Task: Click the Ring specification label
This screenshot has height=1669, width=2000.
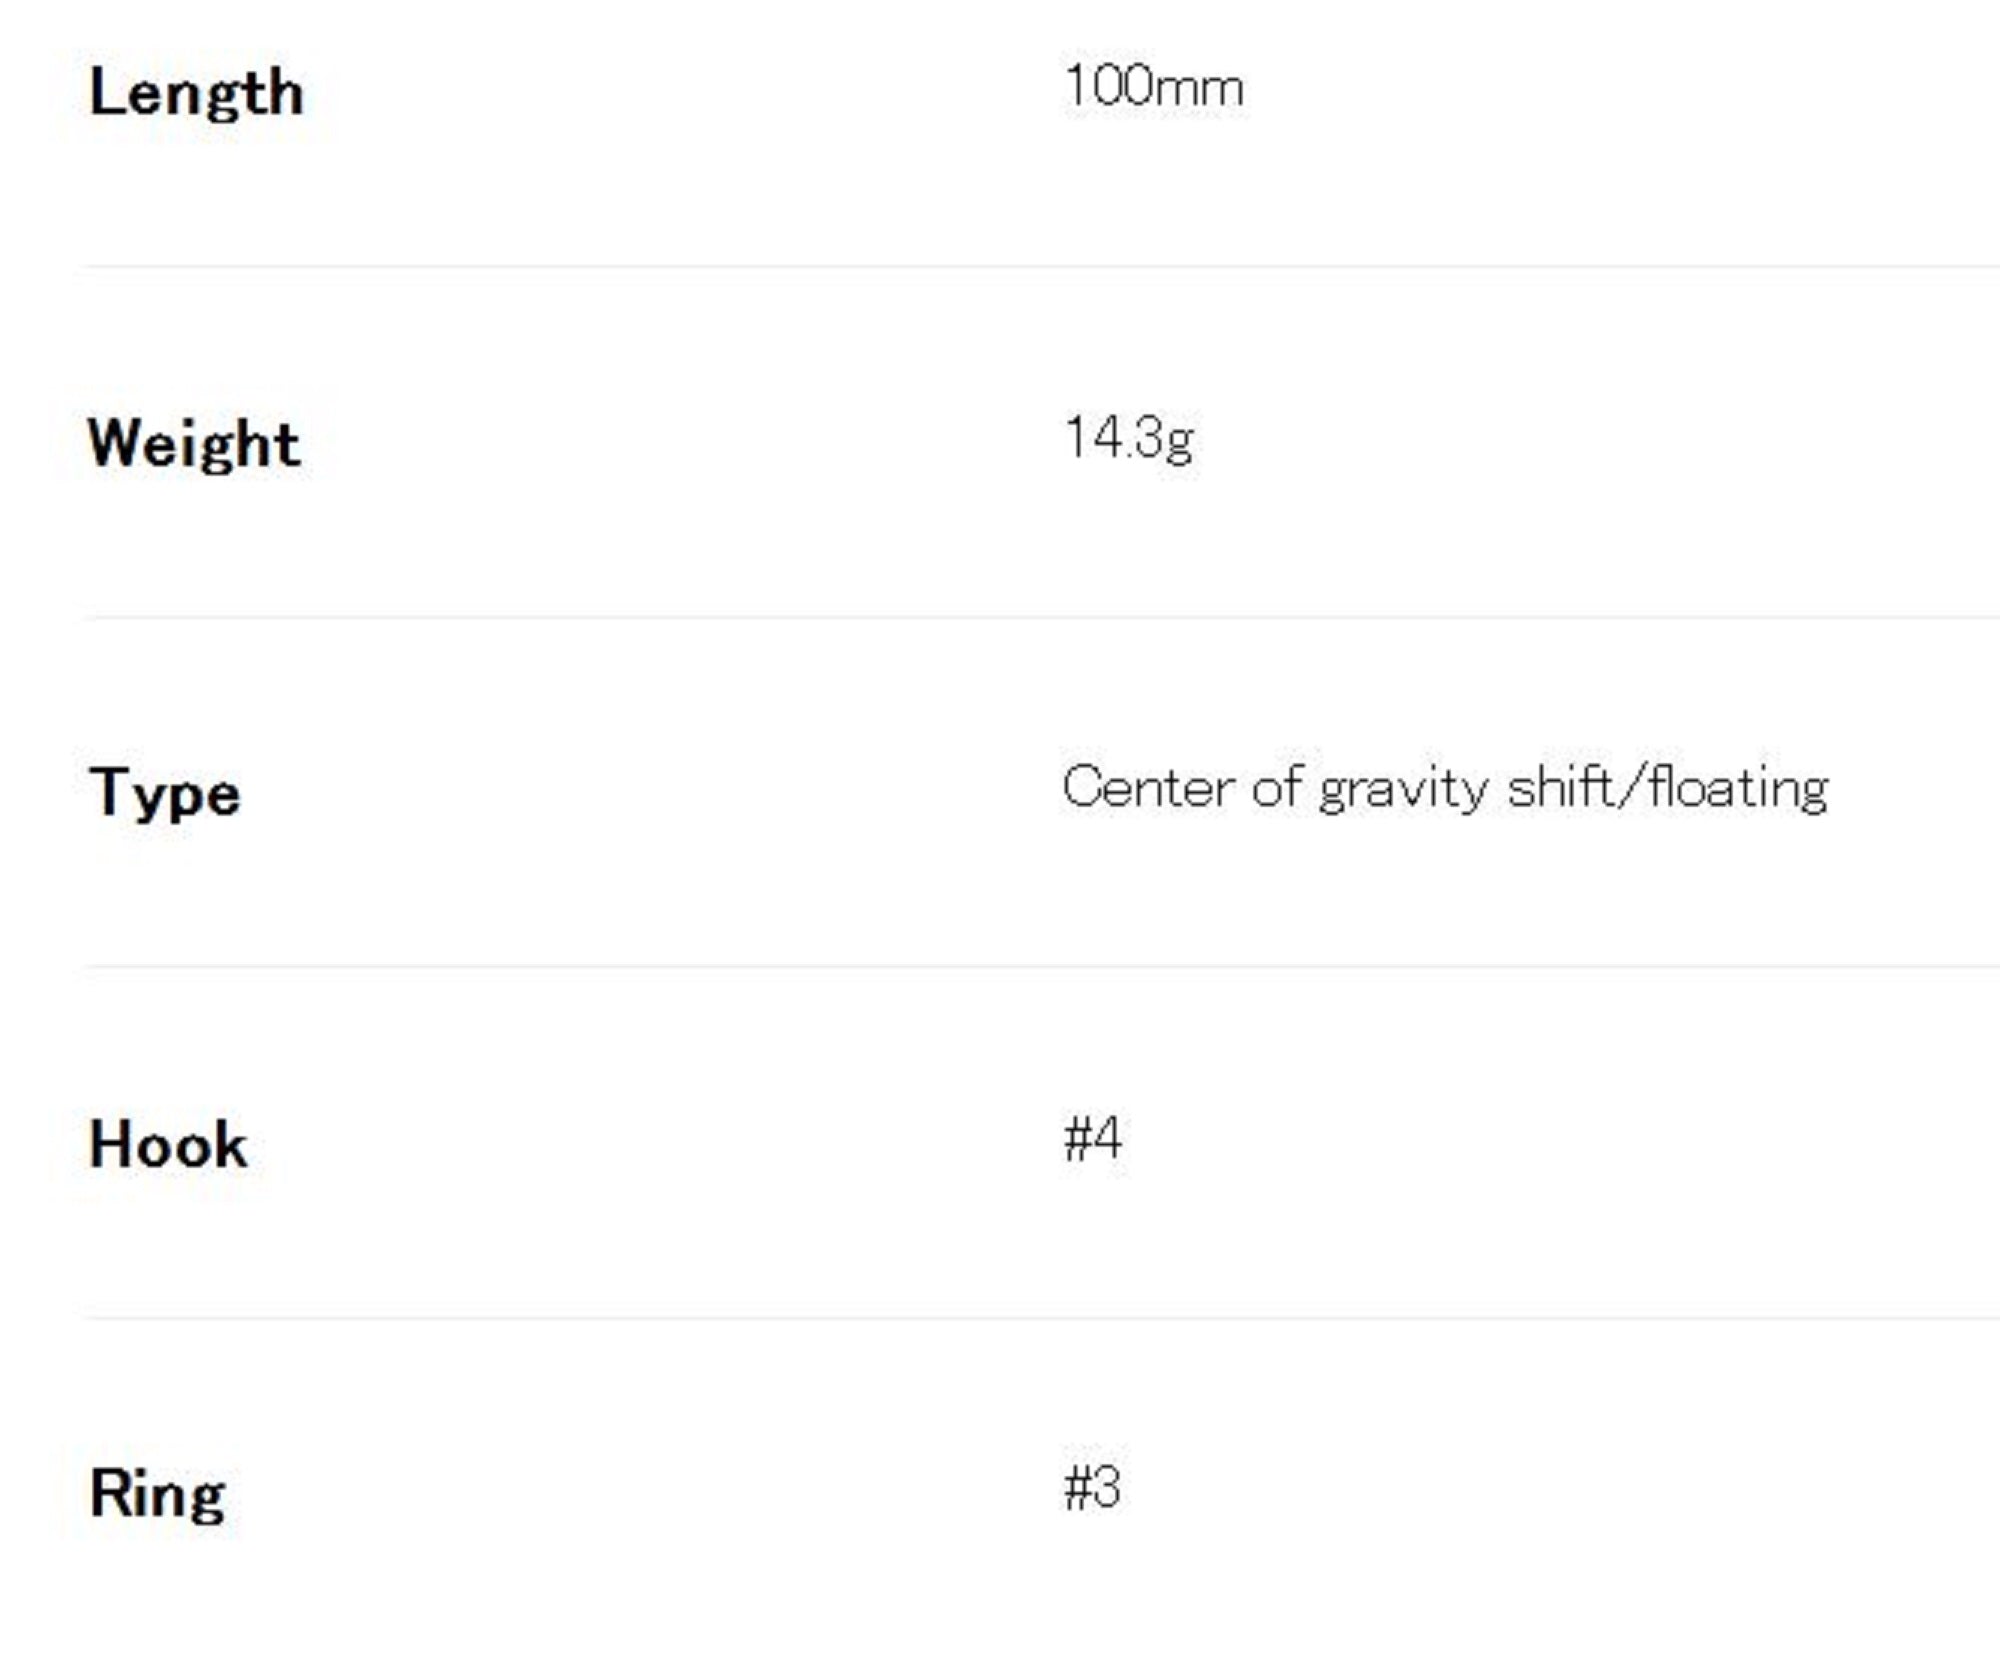Action: pyautogui.click(x=157, y=1494)
